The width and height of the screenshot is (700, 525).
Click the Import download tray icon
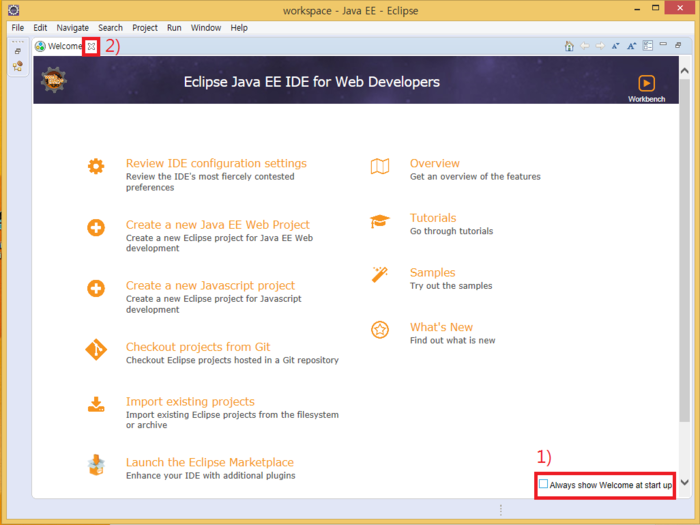click(x=96, y=404)
